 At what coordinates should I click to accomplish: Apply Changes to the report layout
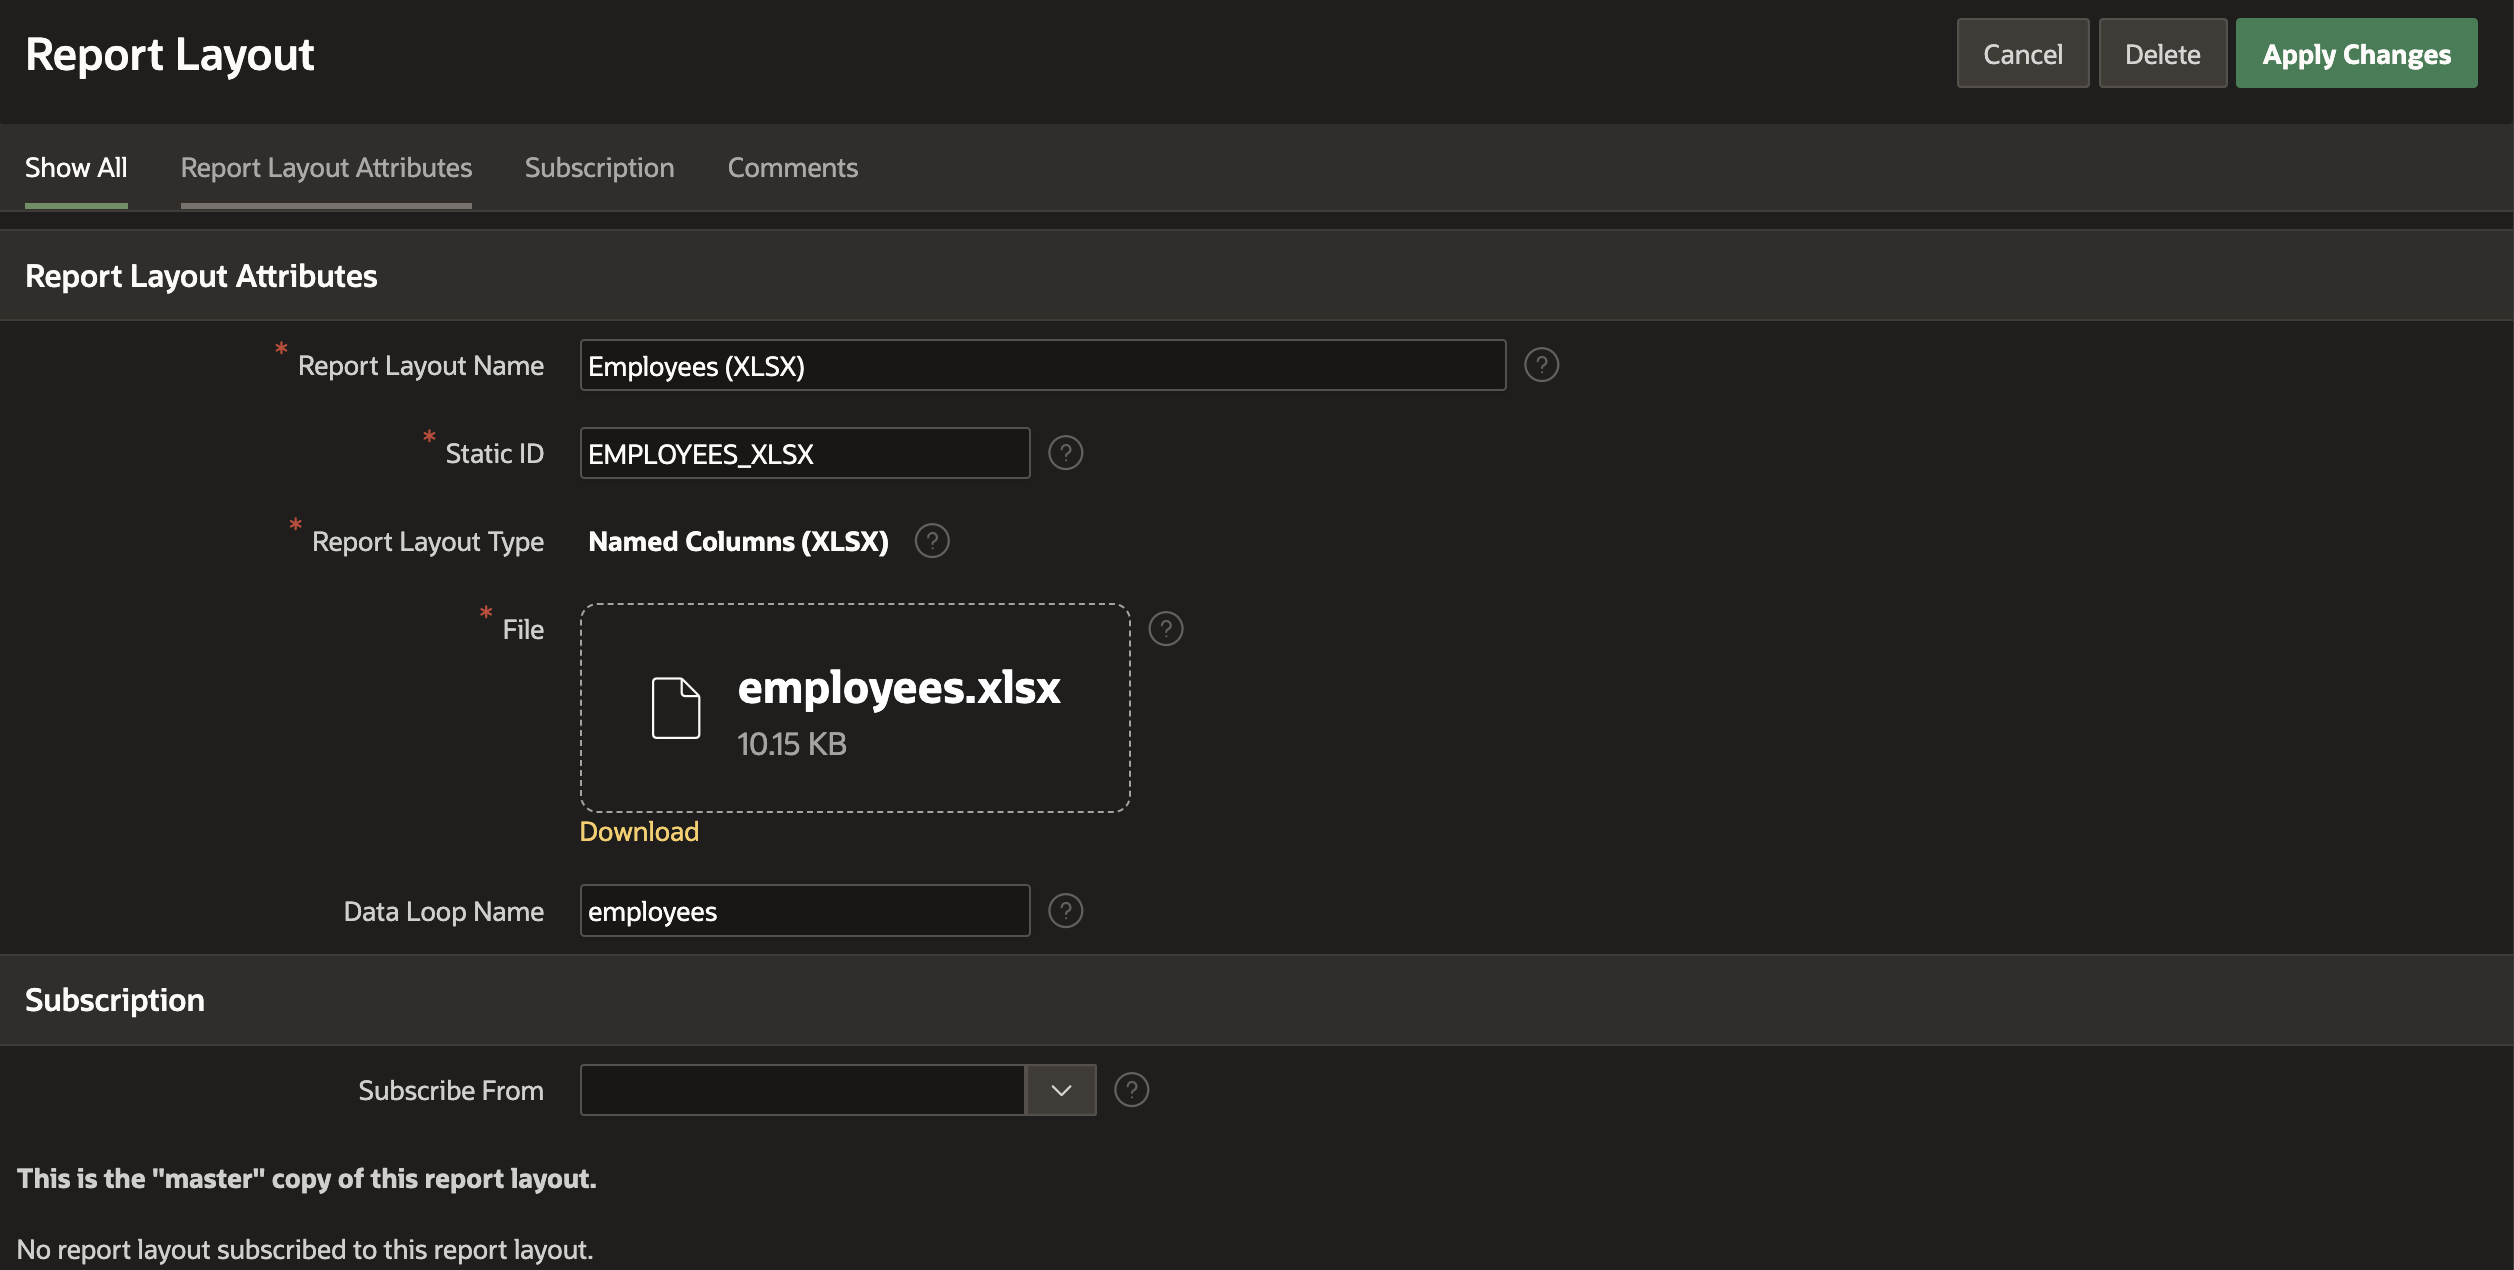coord(2356,54)
